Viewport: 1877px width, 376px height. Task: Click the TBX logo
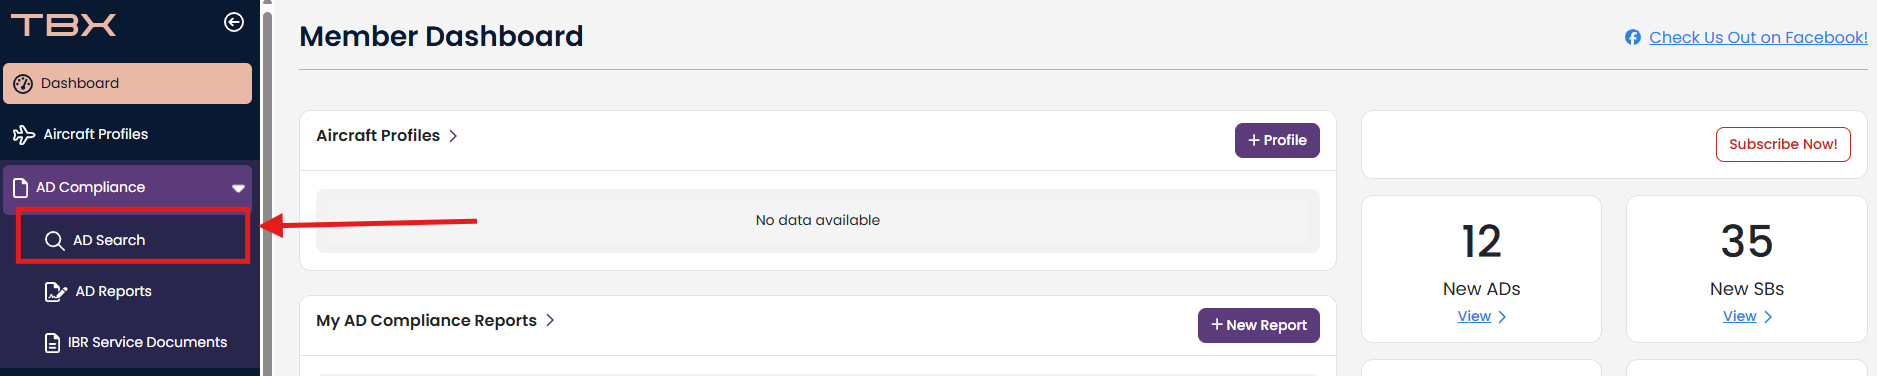[64, 24]
